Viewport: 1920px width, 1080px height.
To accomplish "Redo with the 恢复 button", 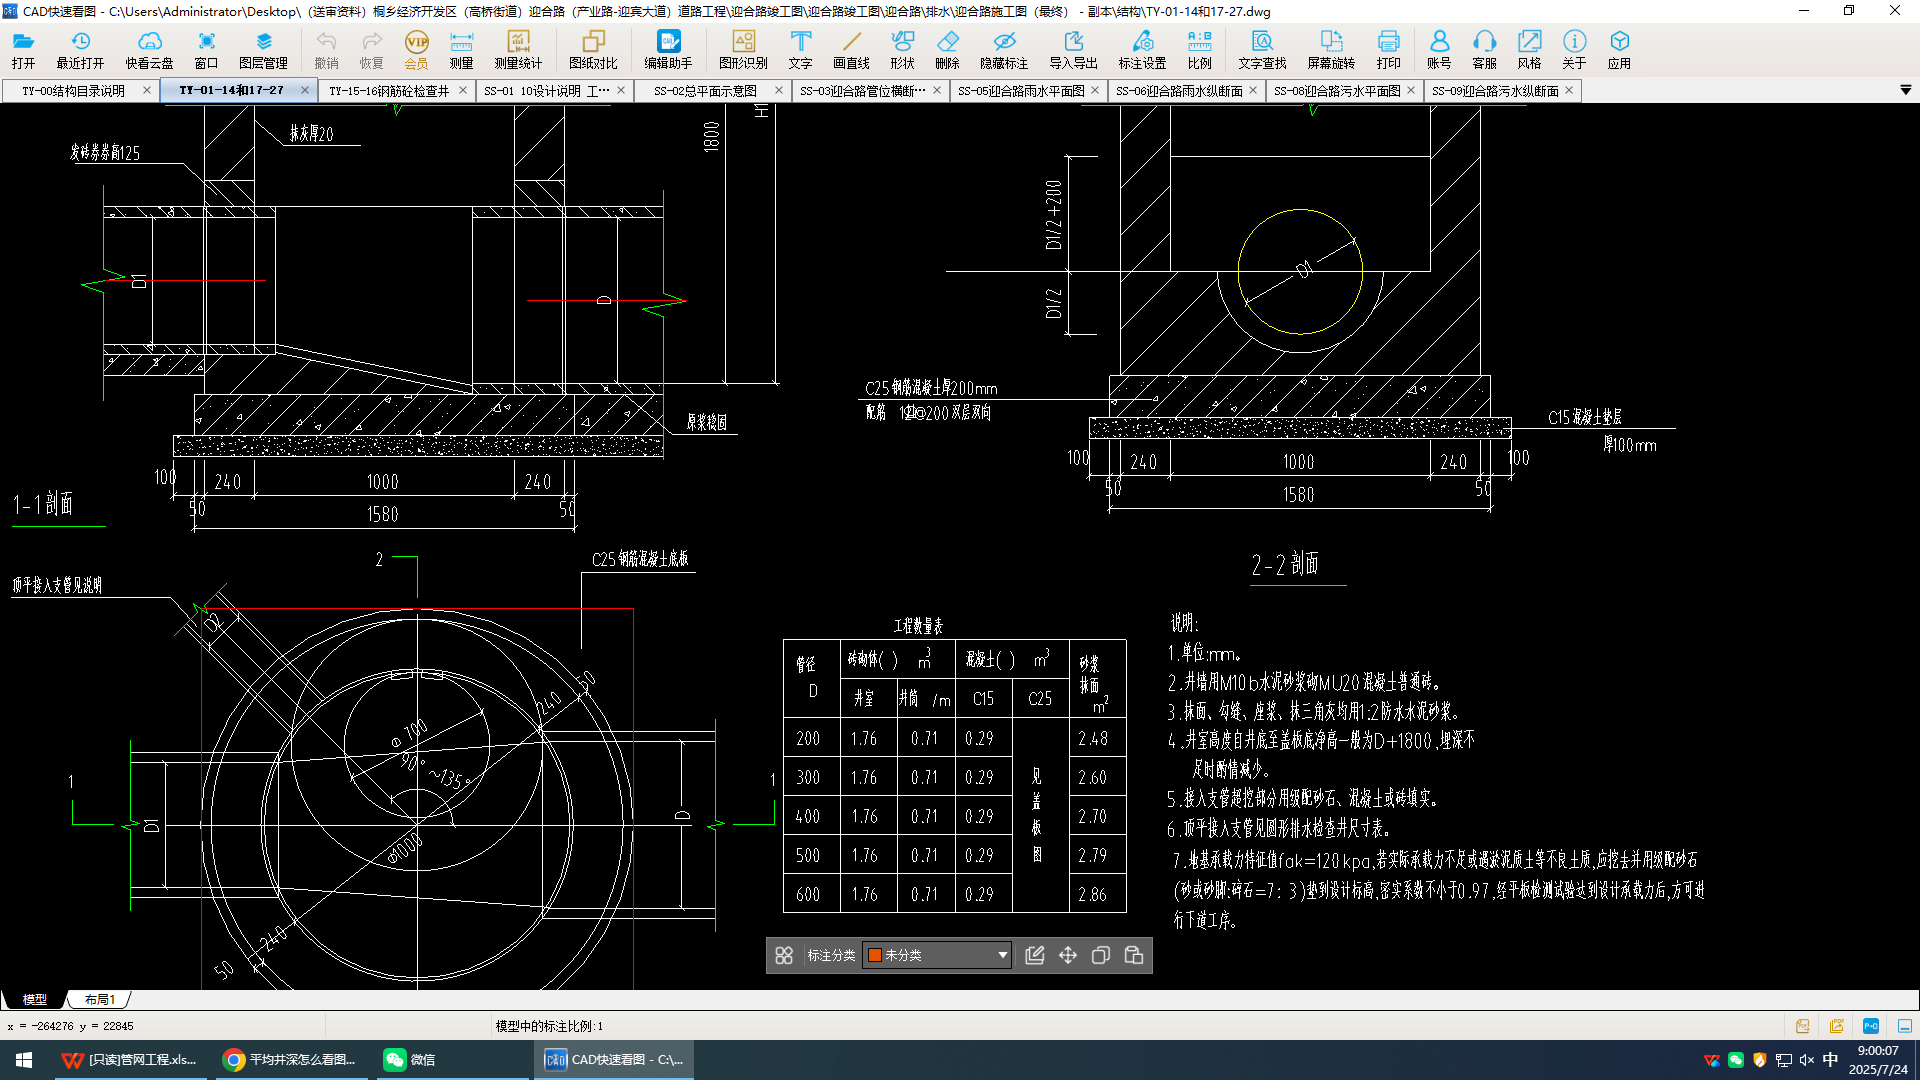I will pos(371,50).
